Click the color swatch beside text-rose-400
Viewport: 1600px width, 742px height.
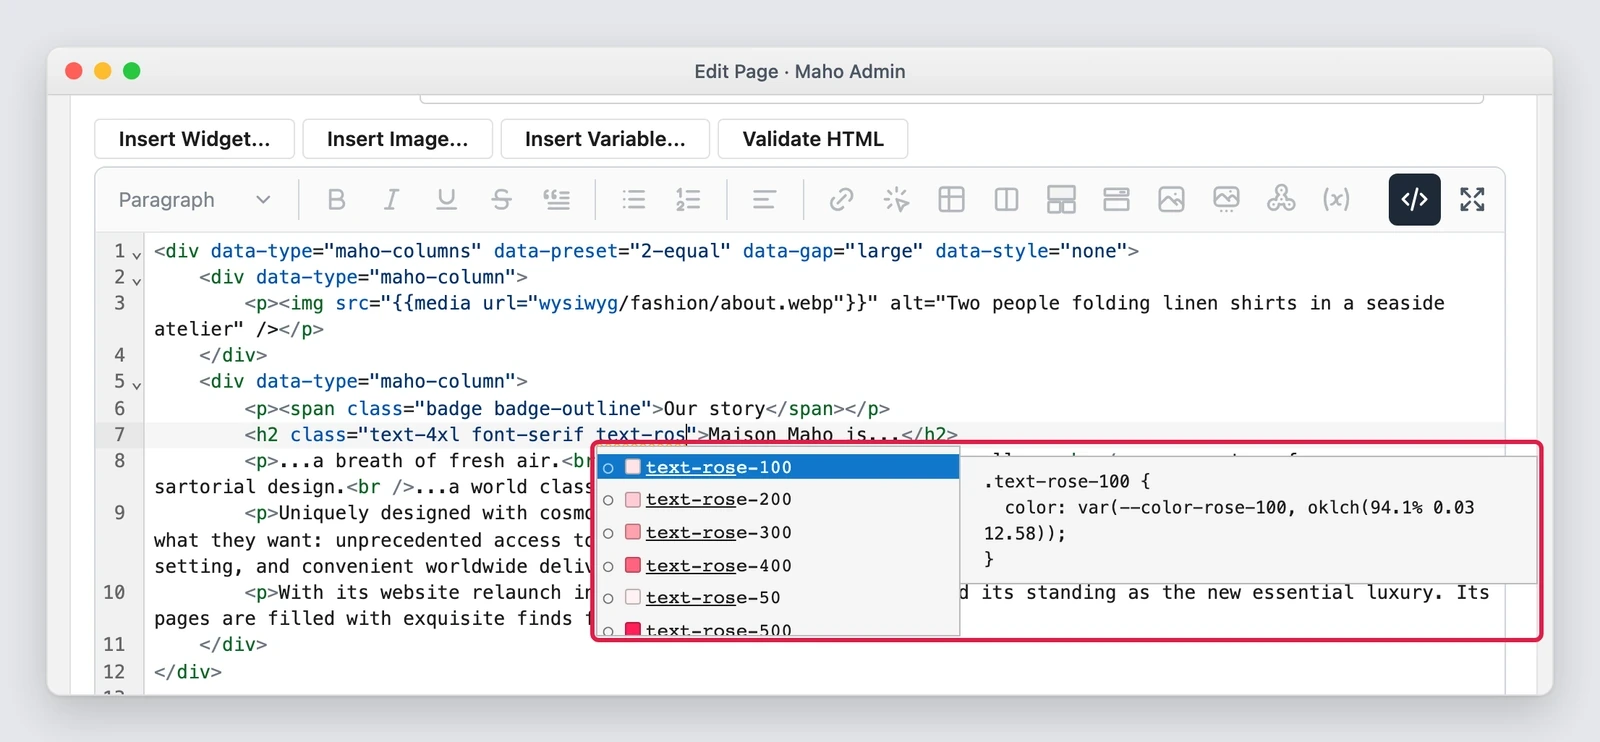(x=633, y=565)
